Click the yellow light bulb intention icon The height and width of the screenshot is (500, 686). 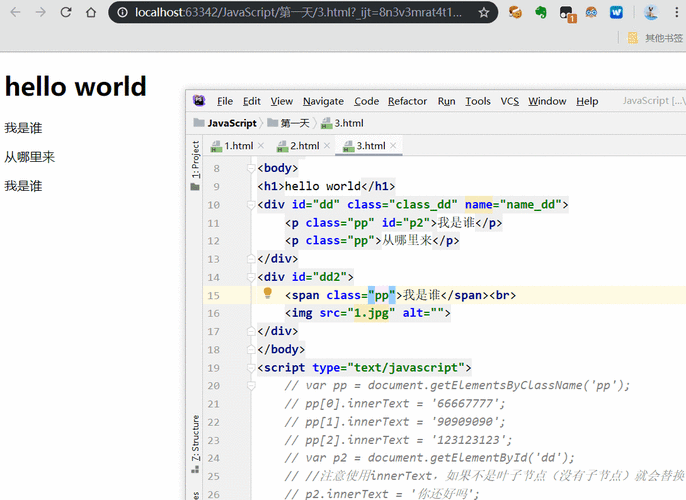[x=268, y=293]
